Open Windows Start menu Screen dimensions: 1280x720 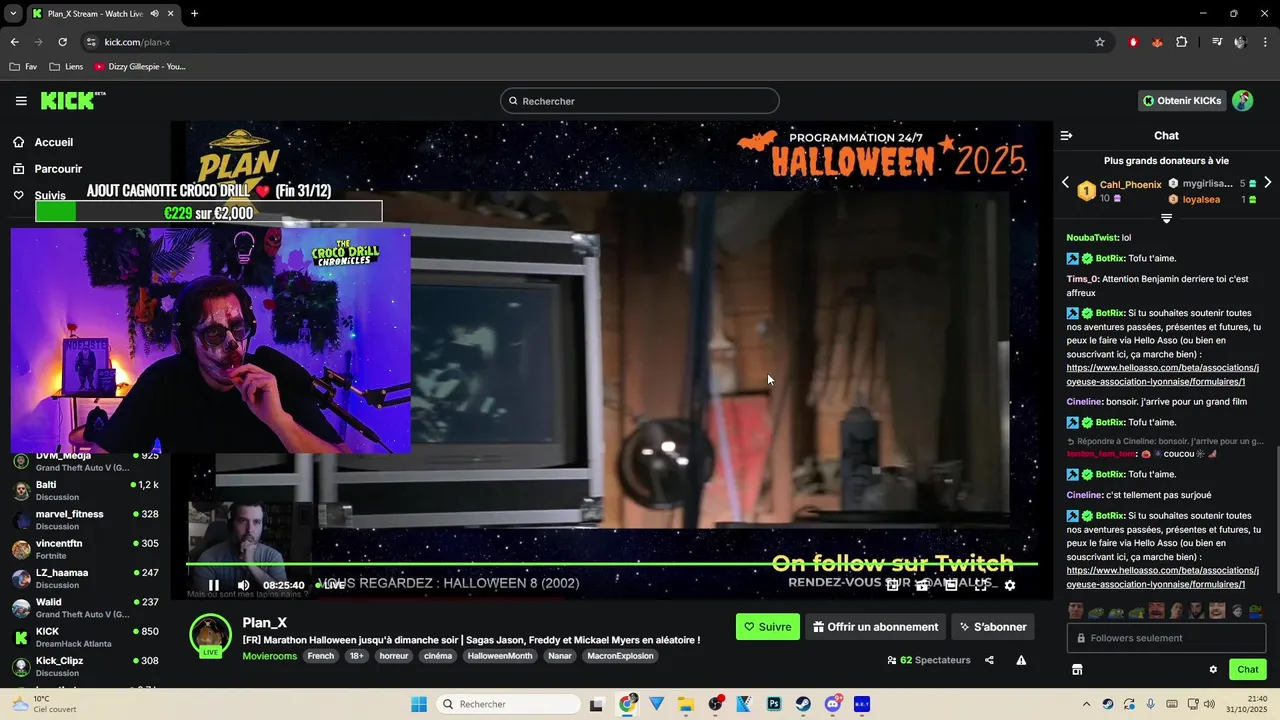[420, 704]
